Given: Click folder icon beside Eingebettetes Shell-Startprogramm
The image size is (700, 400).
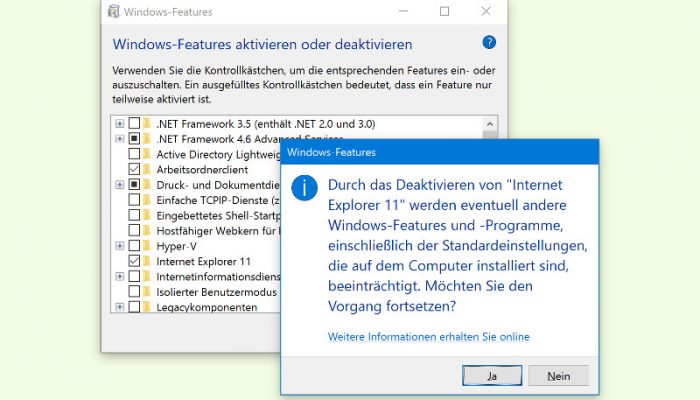Looking at the screenshot, I should [147, 215].
